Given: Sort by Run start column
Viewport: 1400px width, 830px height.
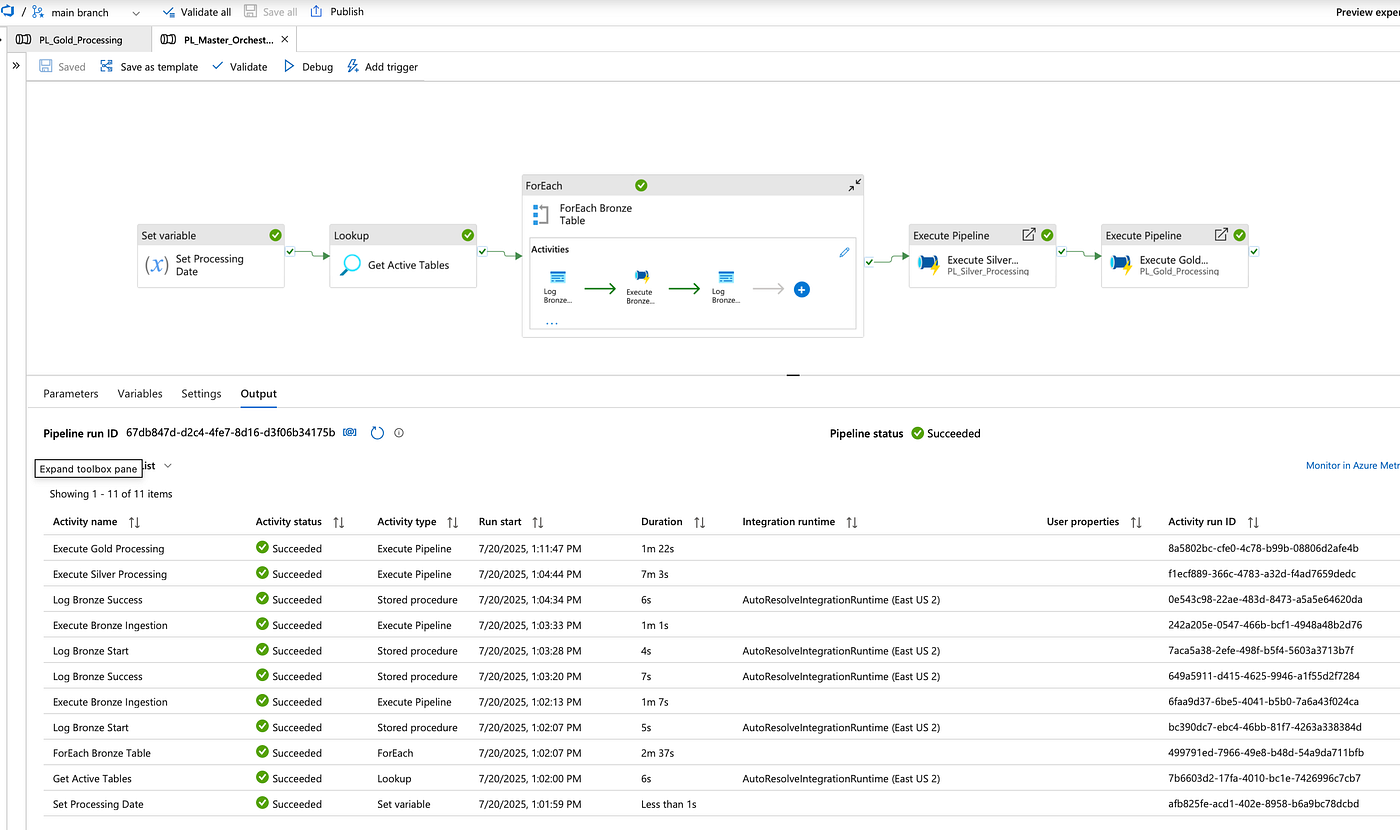Looking at the screenshot, I should click(x=537, y=522).
